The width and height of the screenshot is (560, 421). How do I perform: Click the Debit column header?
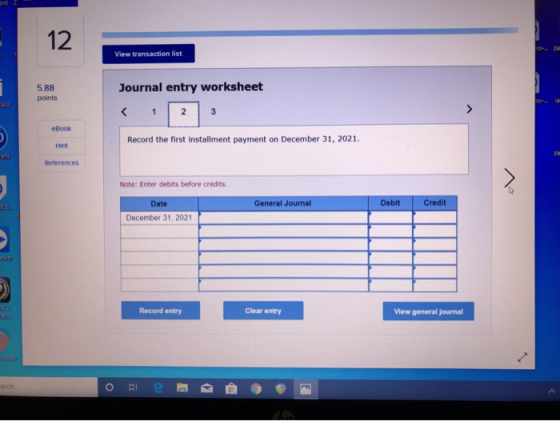pyautogui.click(x=390, y=203)
